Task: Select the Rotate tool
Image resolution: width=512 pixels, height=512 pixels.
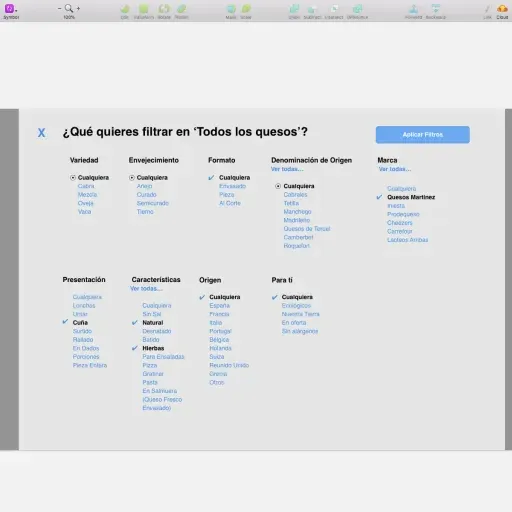Action: pyautogui.click(x=164, y=9)
